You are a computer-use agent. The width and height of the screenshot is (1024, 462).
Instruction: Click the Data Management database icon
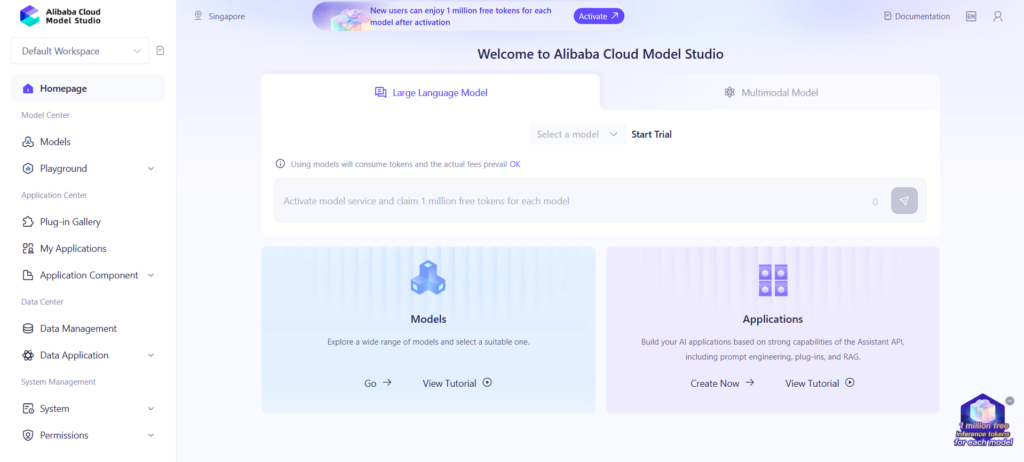pos(28,329)
